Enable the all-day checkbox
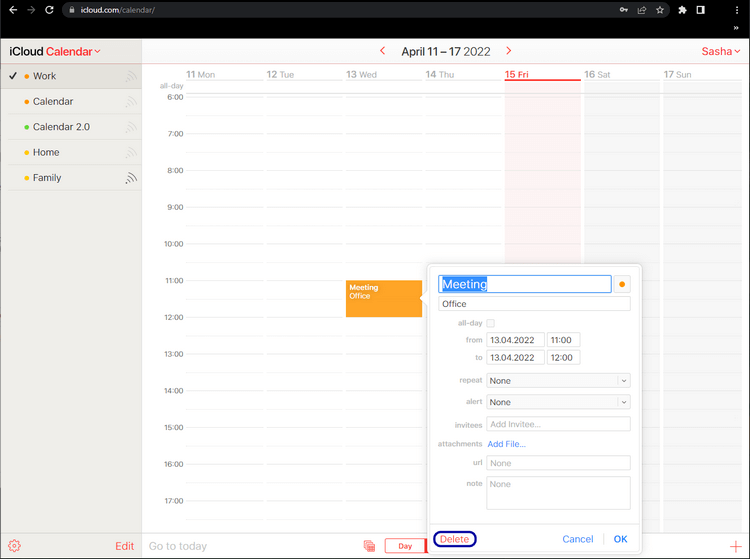Viewport: 750px width, 559px height. click(490, 323)
